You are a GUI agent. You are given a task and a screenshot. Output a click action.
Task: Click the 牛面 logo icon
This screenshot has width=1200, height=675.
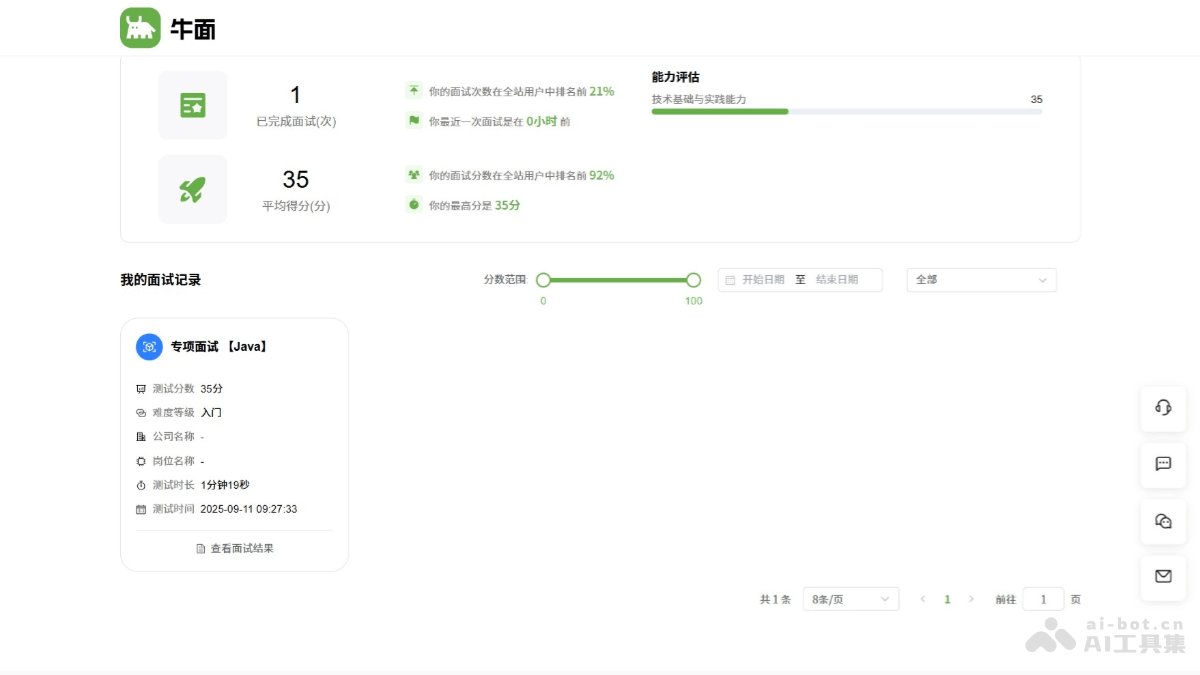click(140, 27)
